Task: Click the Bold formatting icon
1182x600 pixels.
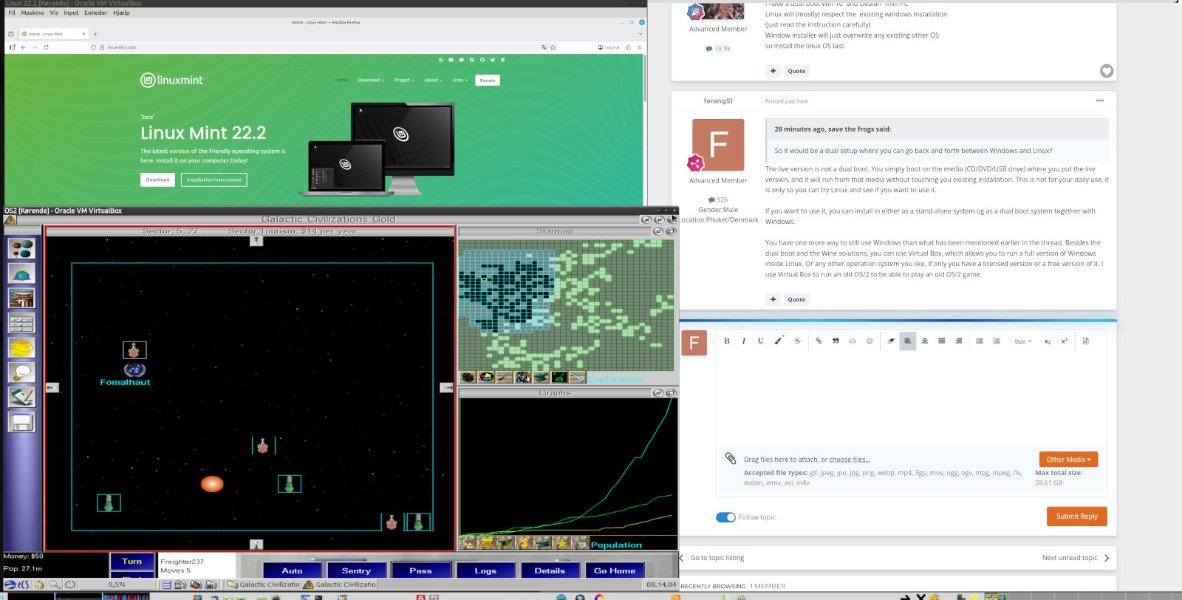Action: pos(727,341)
